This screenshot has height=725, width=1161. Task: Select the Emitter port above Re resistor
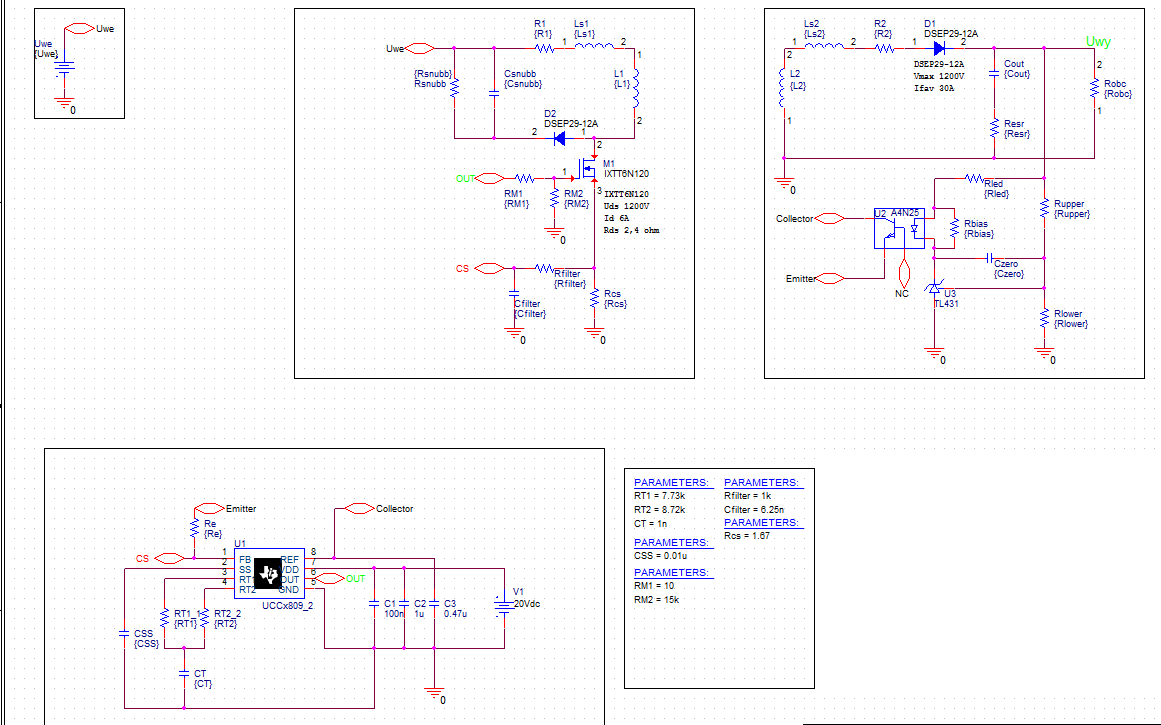(225, 509)
